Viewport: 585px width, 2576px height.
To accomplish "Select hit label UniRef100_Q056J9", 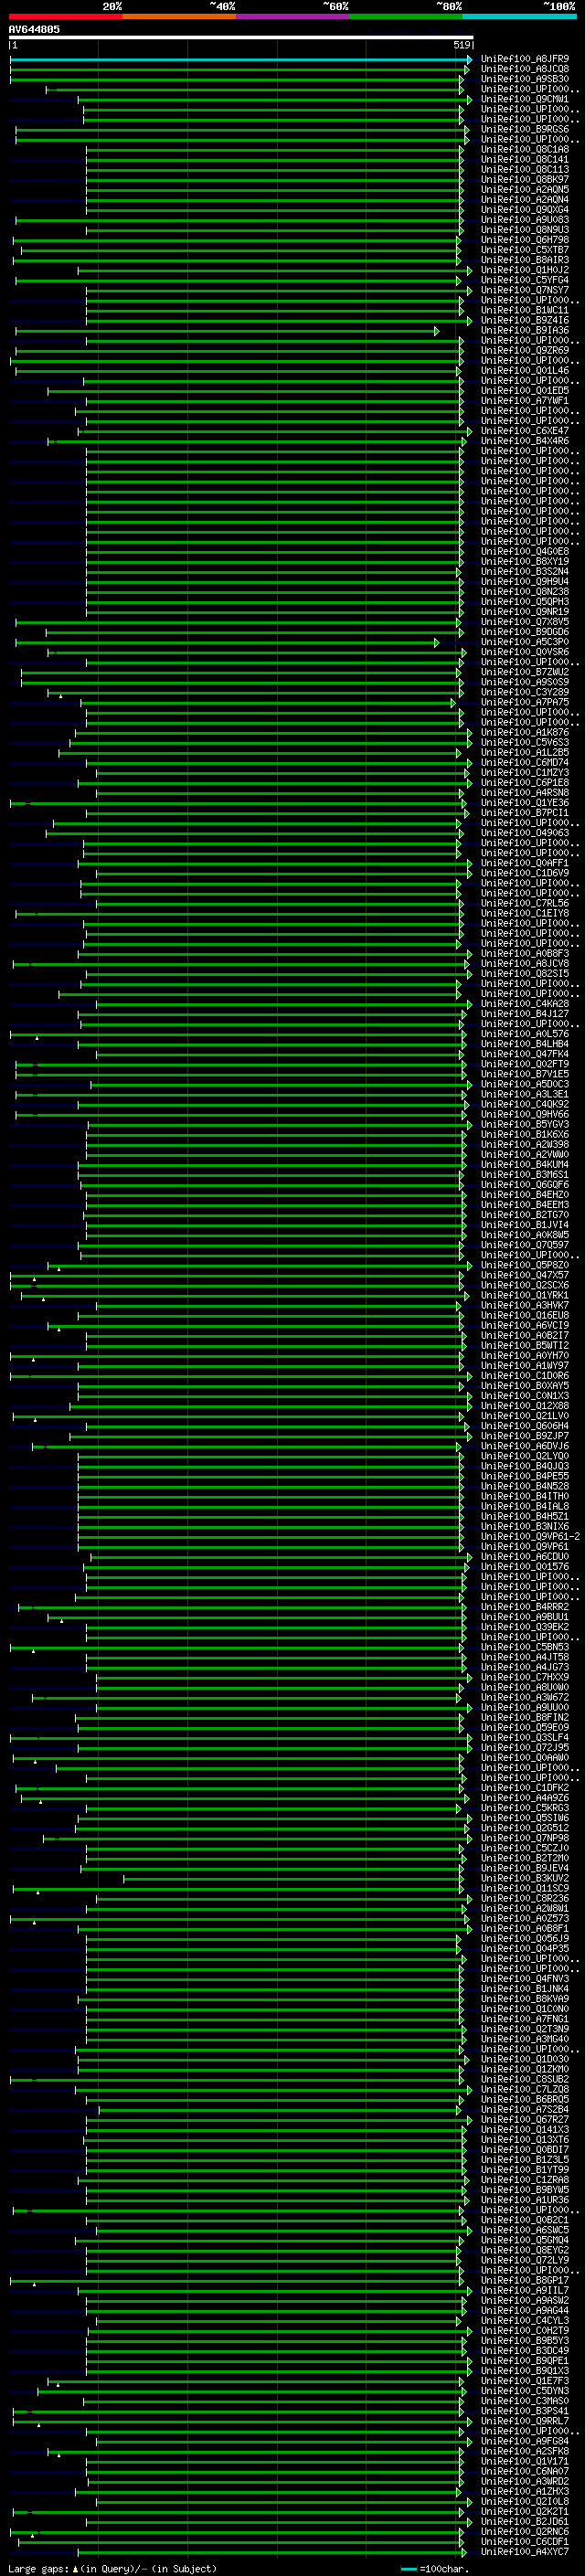I will [525, 1939].
